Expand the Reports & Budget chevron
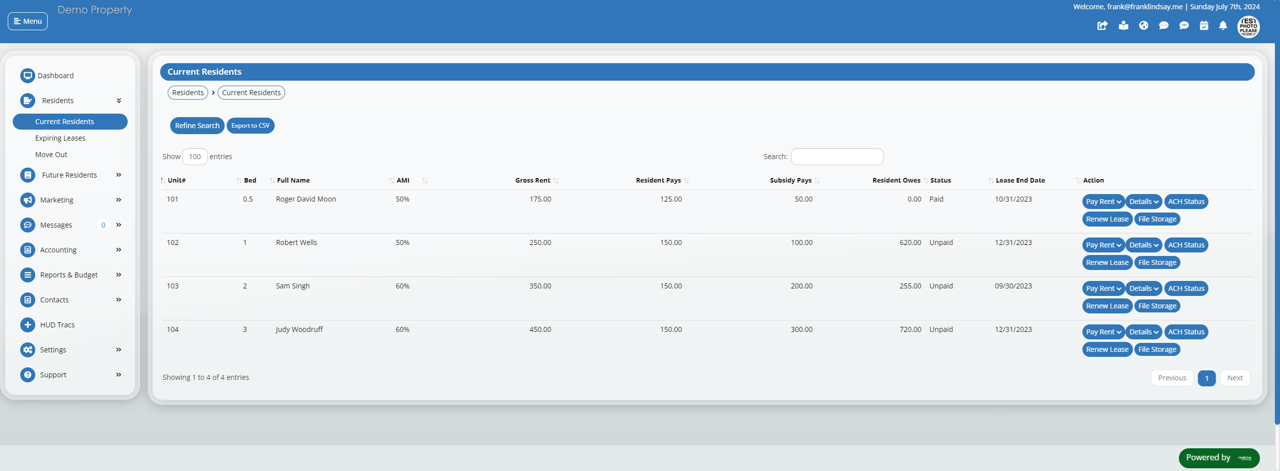 119,275
